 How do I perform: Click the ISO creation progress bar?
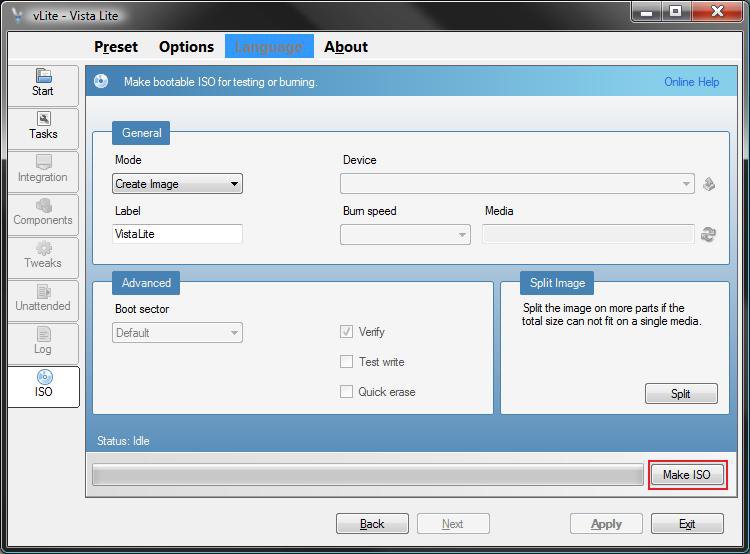point(368,475)
